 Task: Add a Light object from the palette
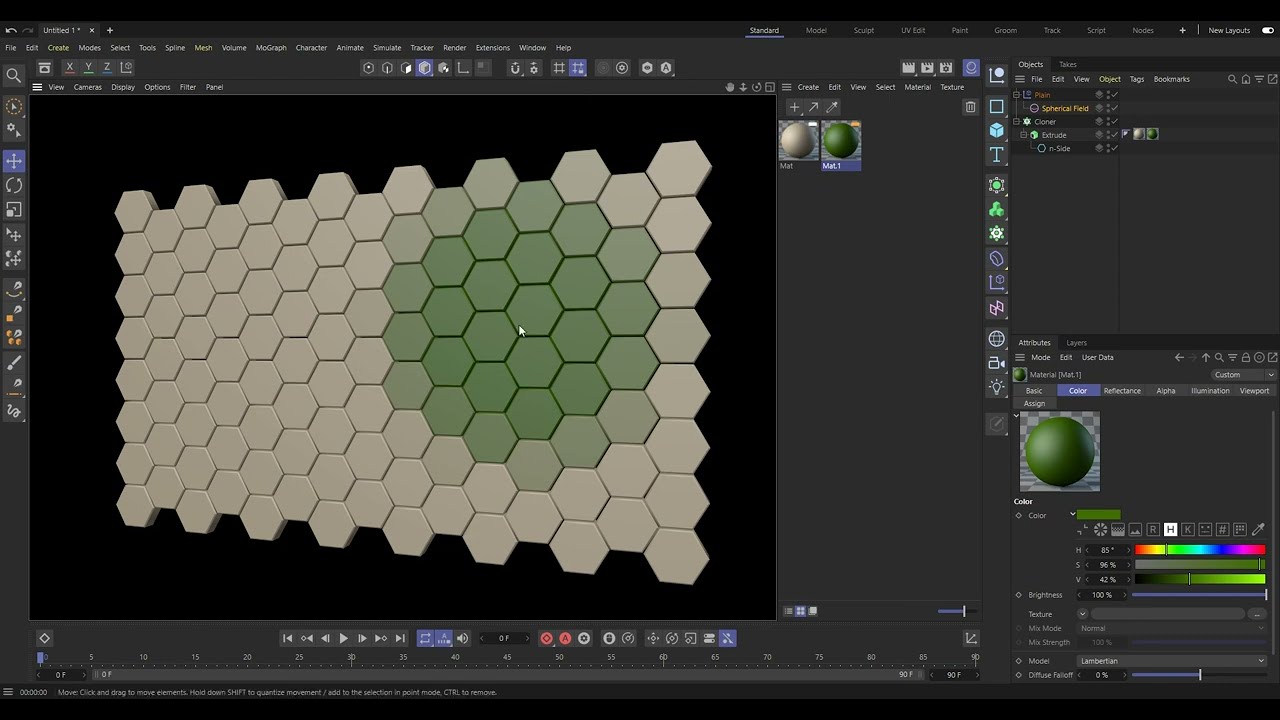click(997, 387)
